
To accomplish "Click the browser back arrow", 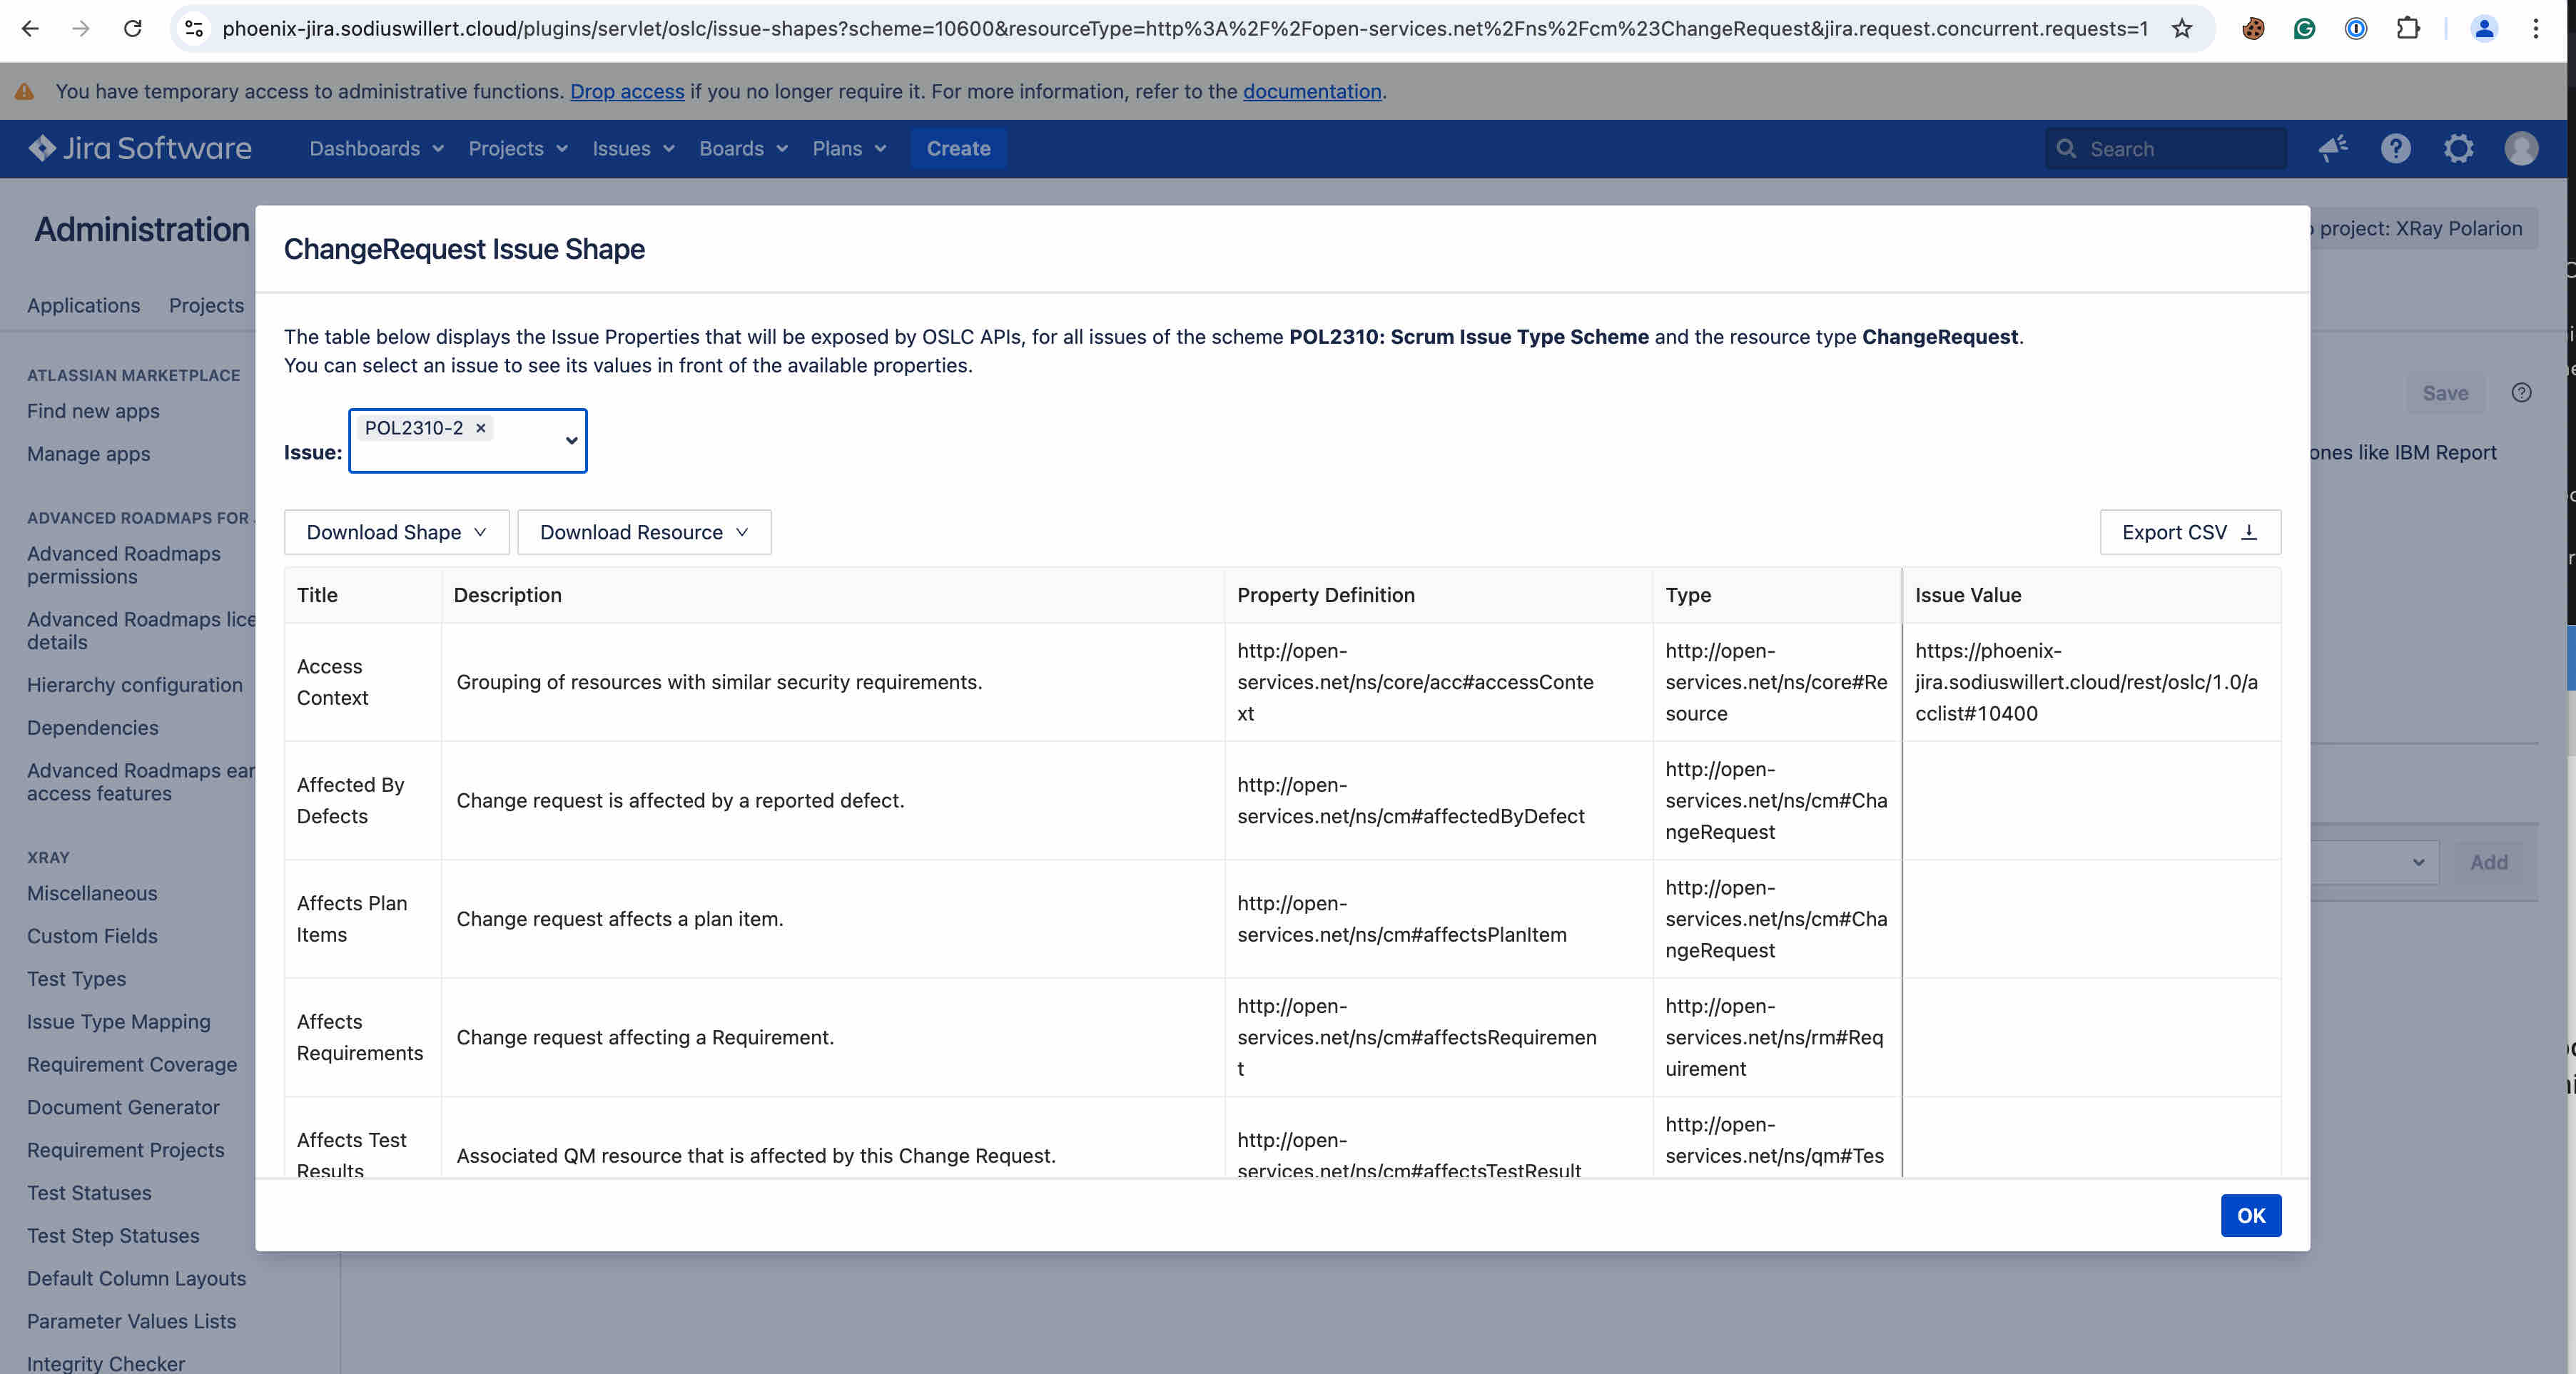I will point(30,29).
